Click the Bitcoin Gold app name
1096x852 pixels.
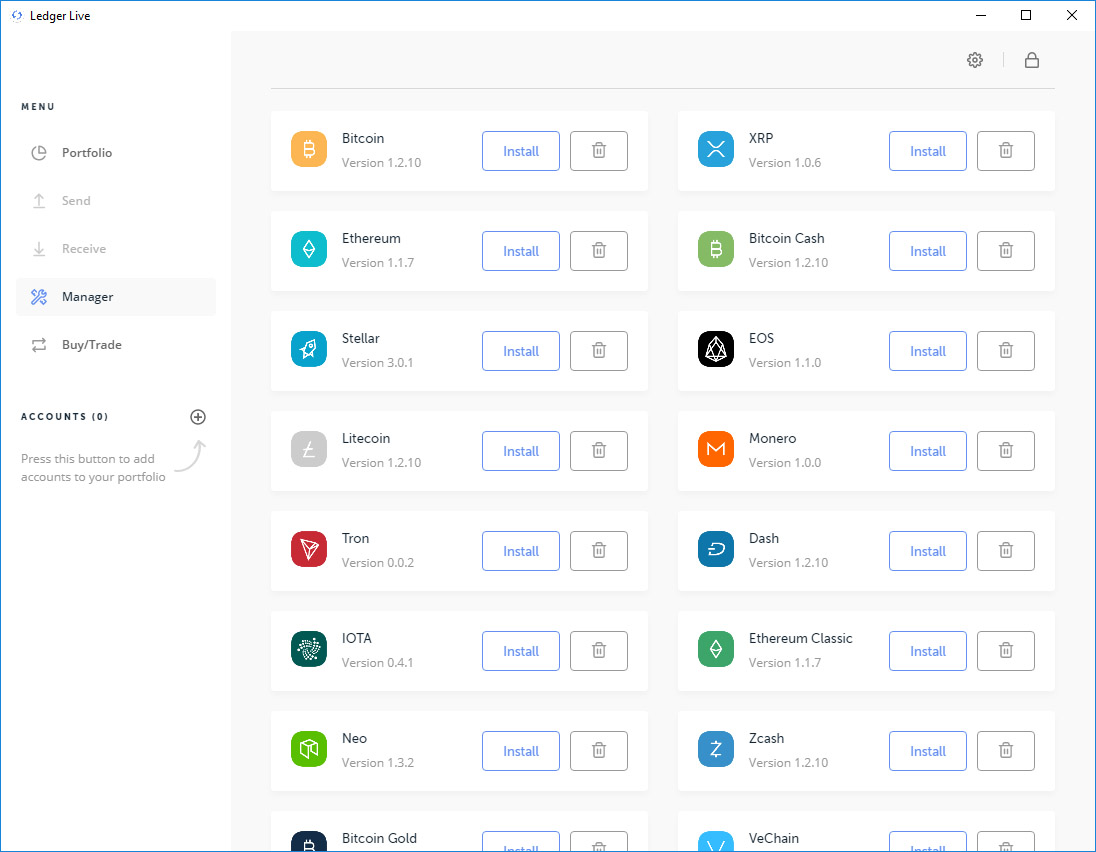(x=379, y=838)
